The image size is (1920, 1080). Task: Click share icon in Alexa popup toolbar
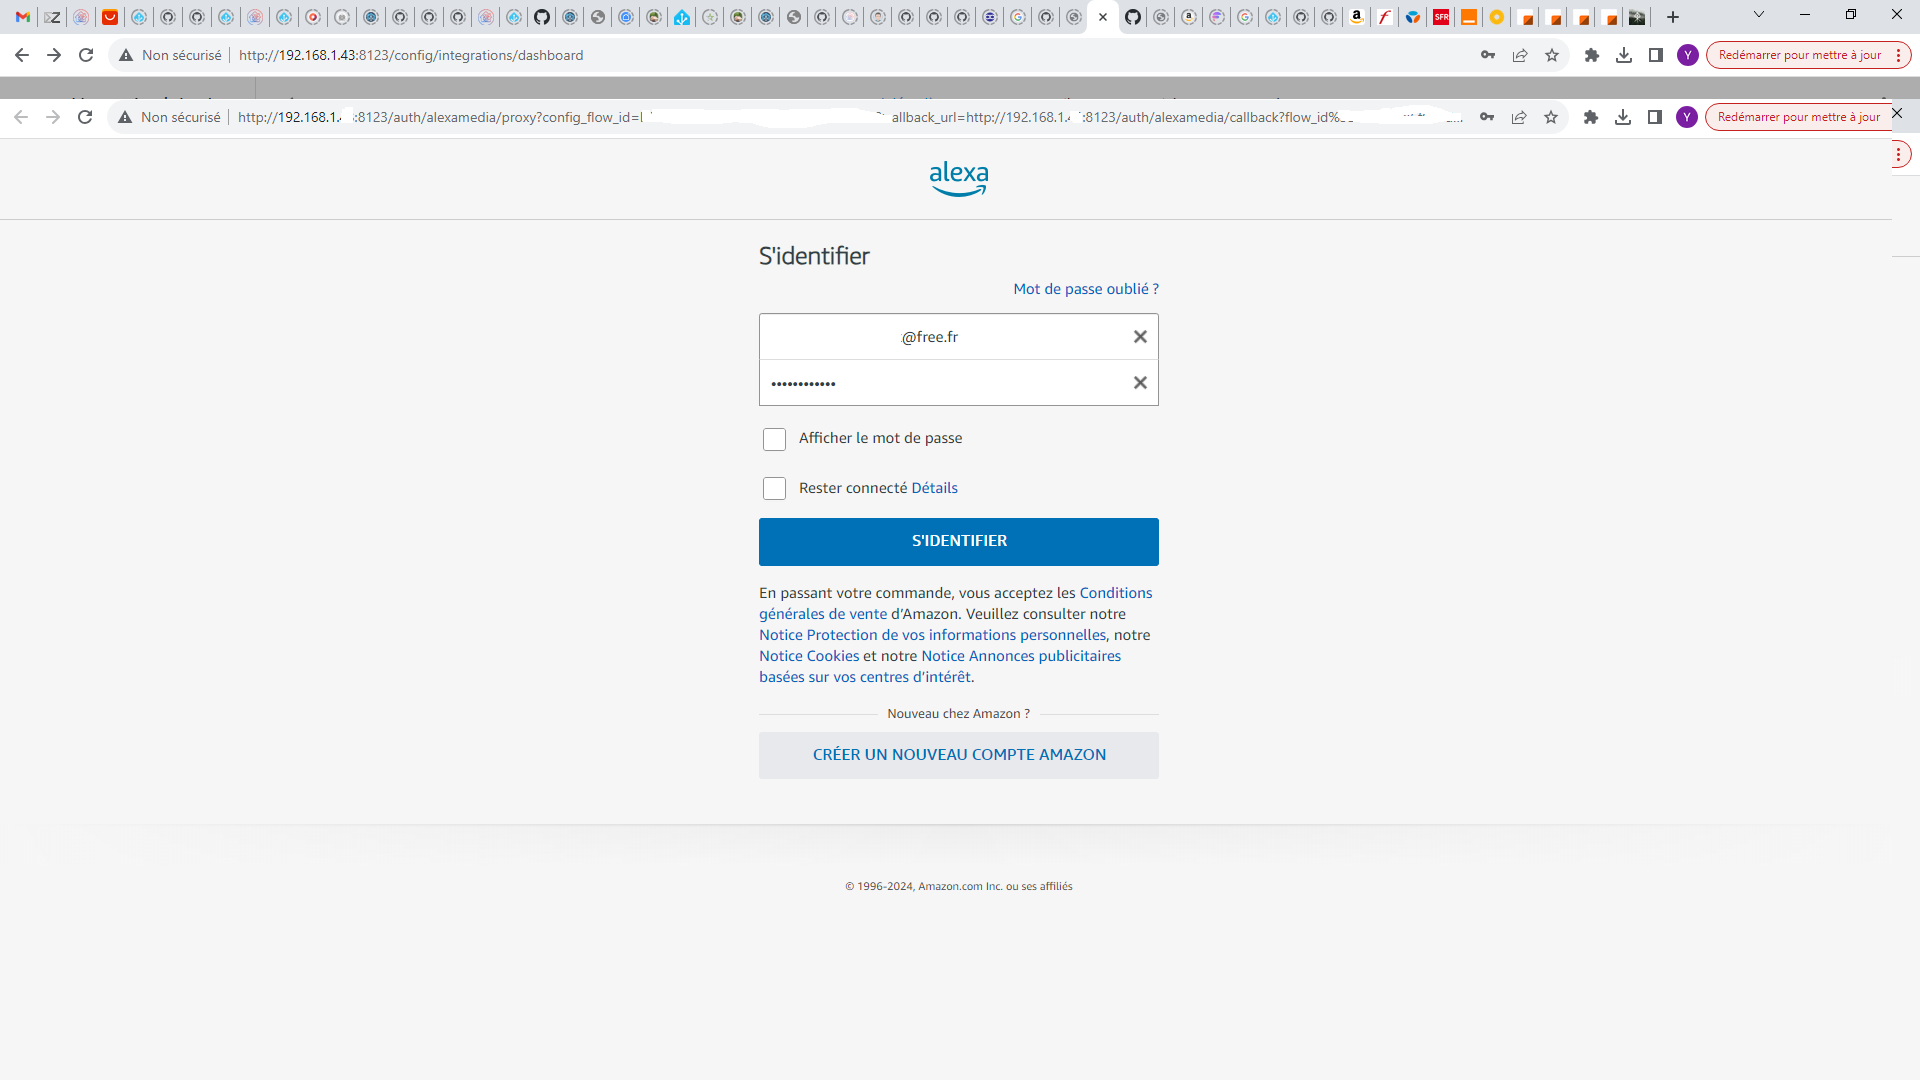tap(1519, 117)
